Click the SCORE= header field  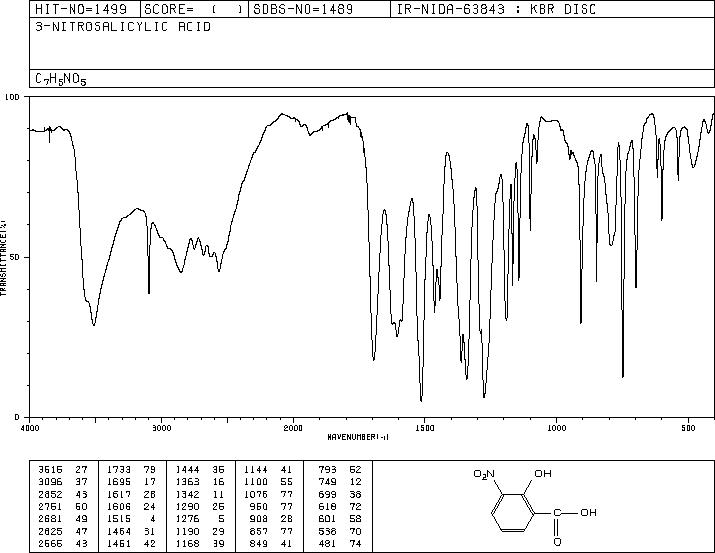(x=194, y=9)
